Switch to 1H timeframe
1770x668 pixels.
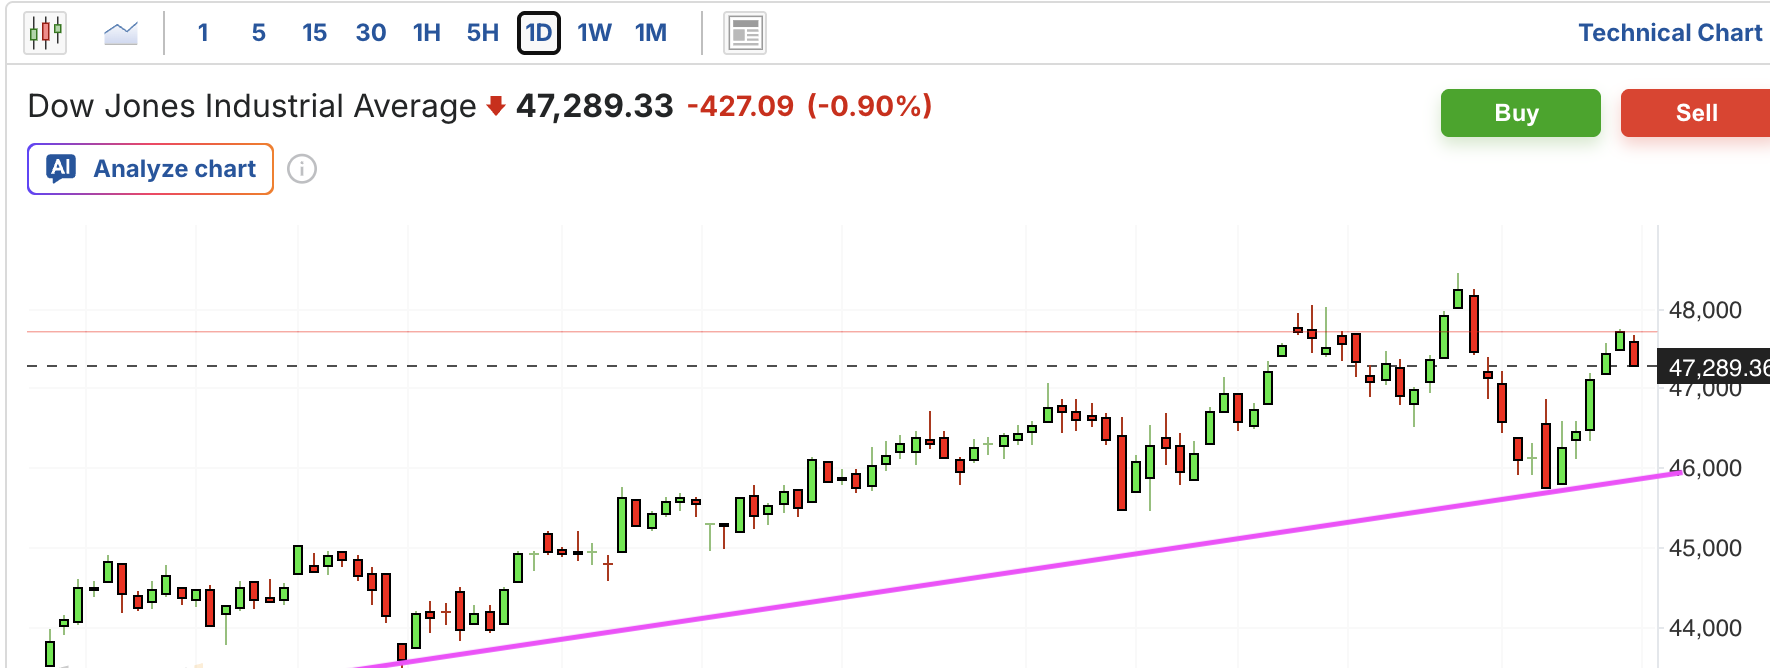pos(427,33)
